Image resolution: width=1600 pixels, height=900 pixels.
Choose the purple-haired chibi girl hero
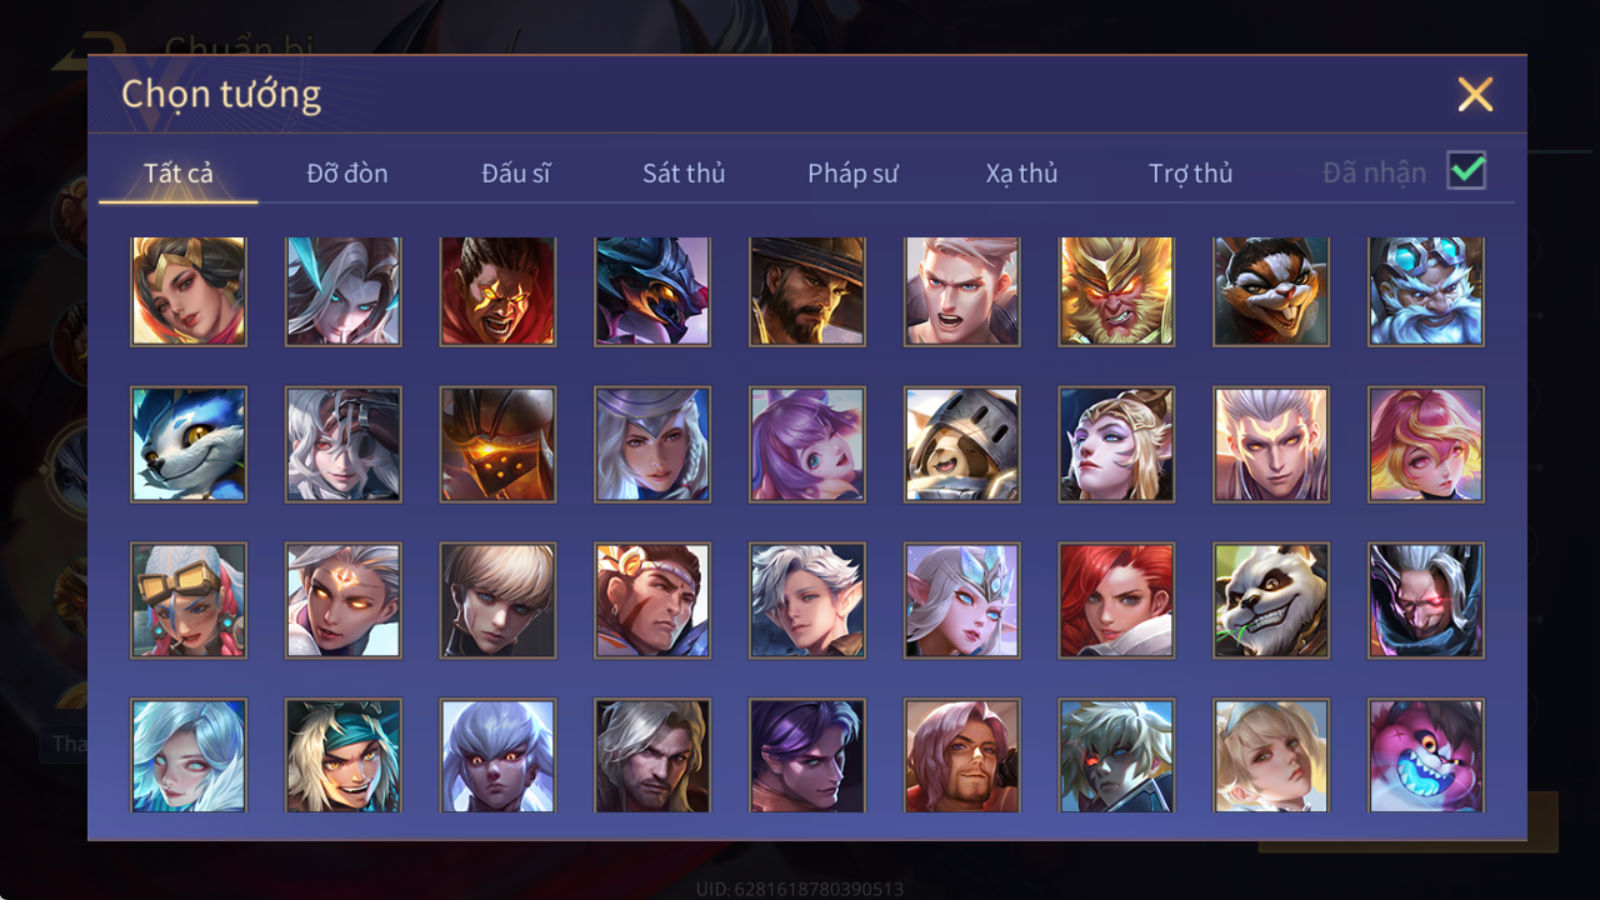pos(807,444)
